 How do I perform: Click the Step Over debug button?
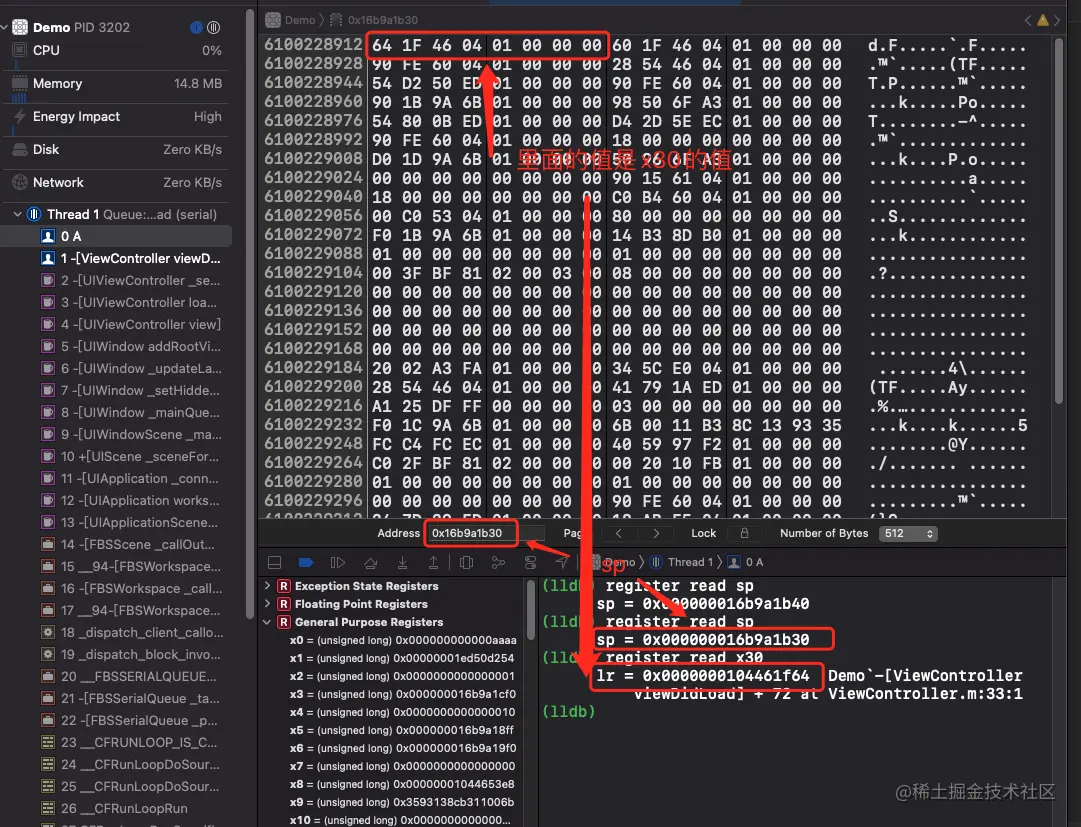pyautogui.click(x=370, y=562)
